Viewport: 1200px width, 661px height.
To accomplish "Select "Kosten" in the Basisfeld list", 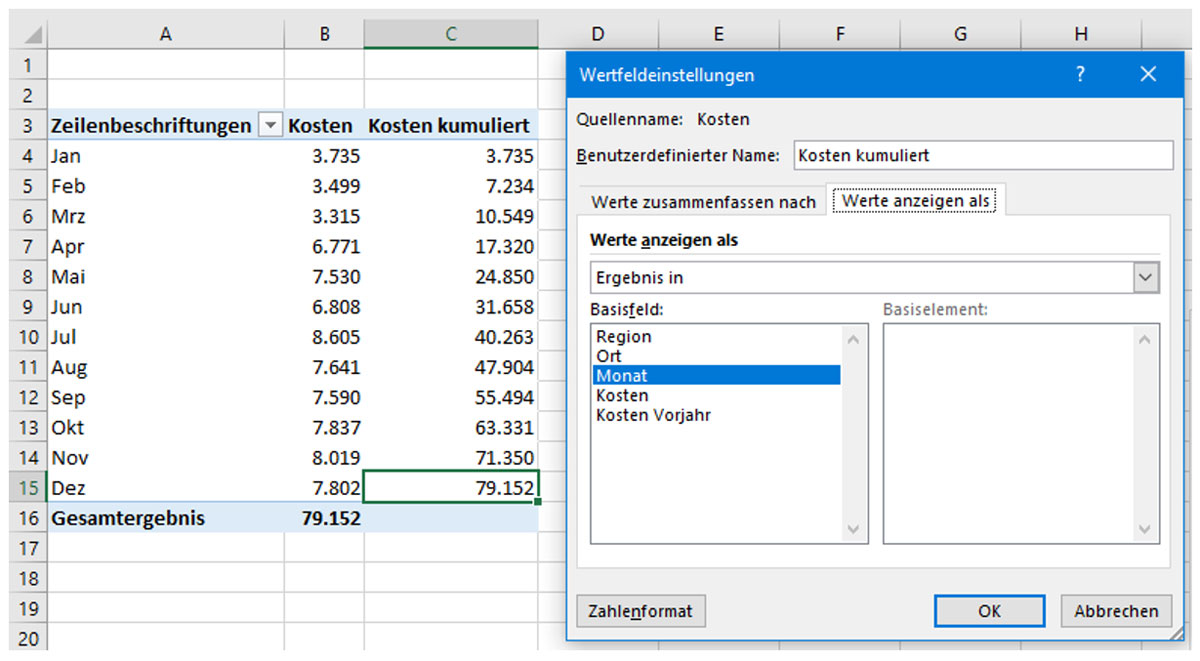I will (624, 395).
